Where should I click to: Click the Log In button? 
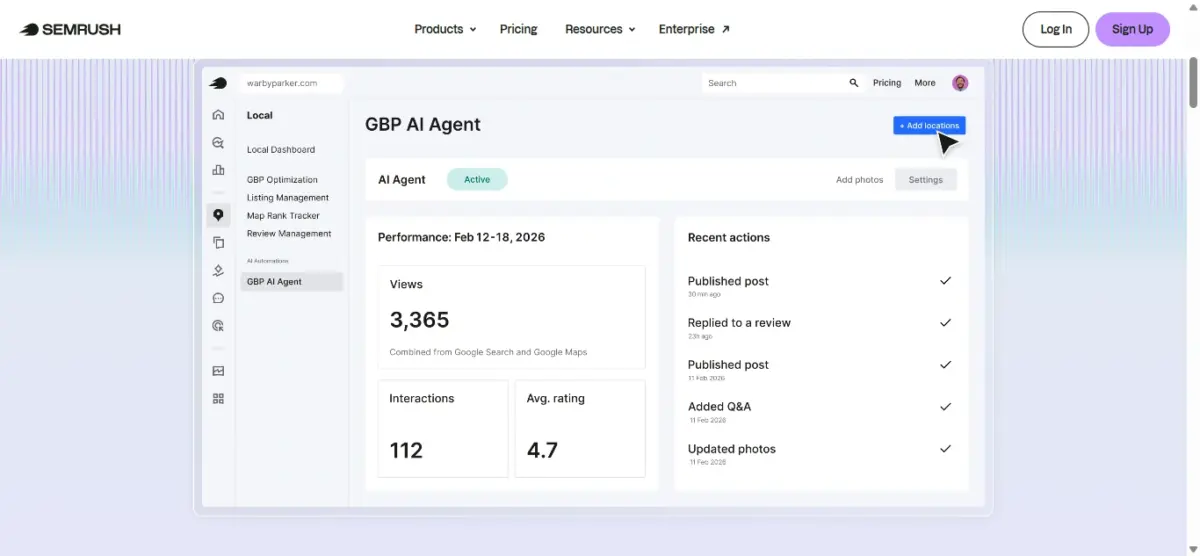point(1056,29)
